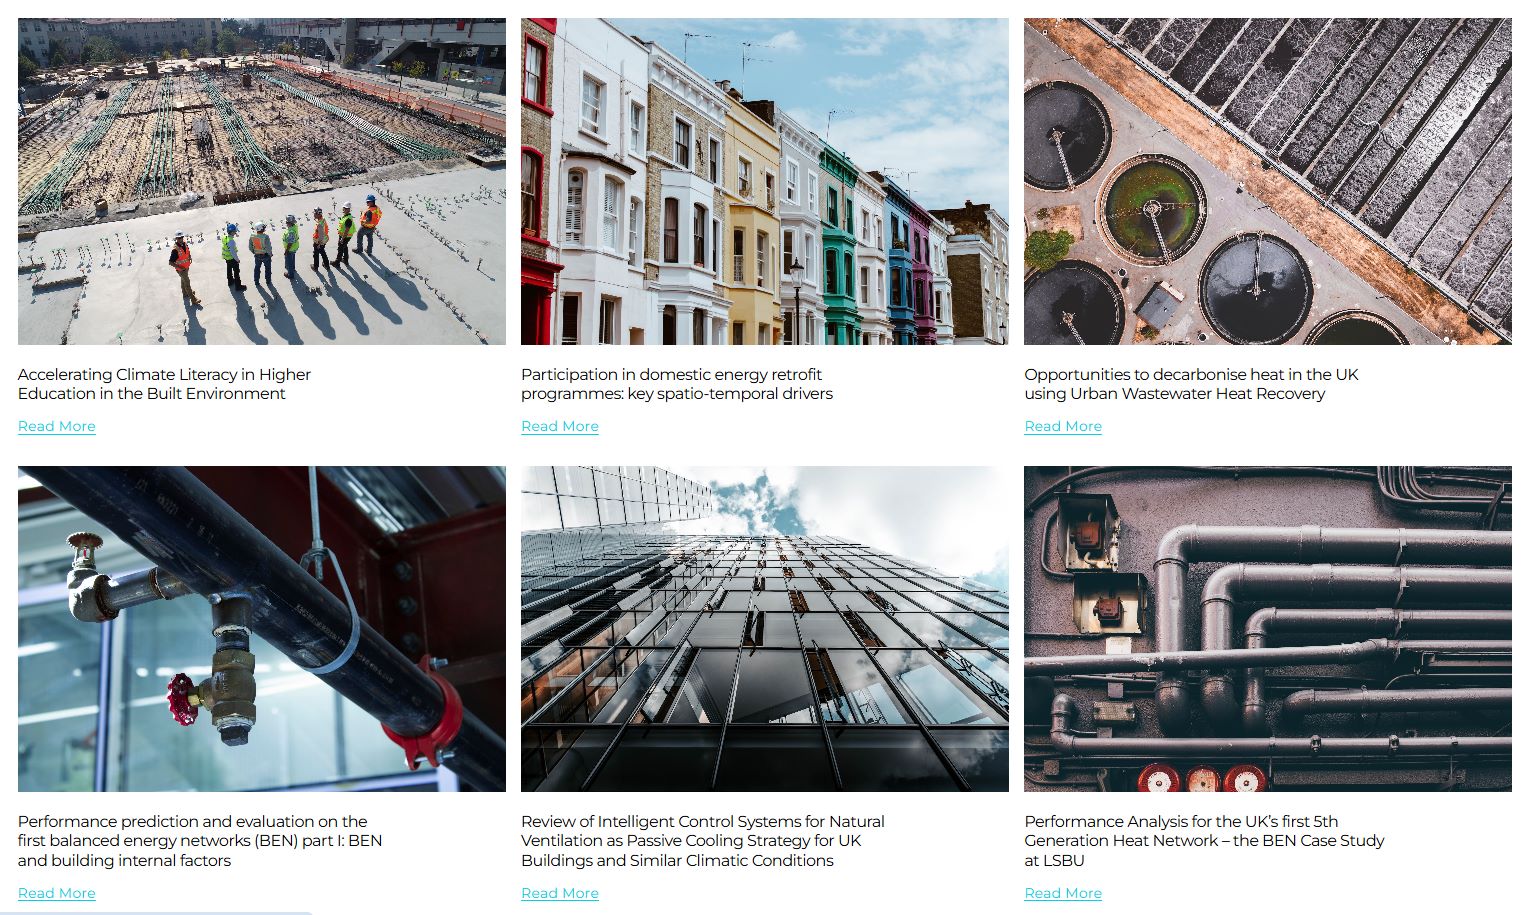Open Performance prediction and evaluation article title
The width and height of the screenshot is (1532, 915).
pos(200,841)
